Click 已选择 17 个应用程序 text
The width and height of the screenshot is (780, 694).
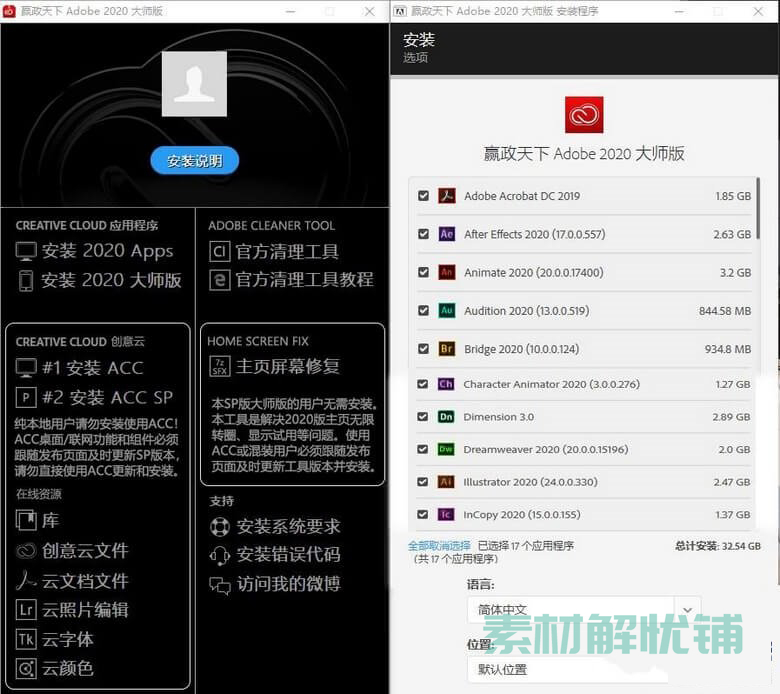point(526,546)
